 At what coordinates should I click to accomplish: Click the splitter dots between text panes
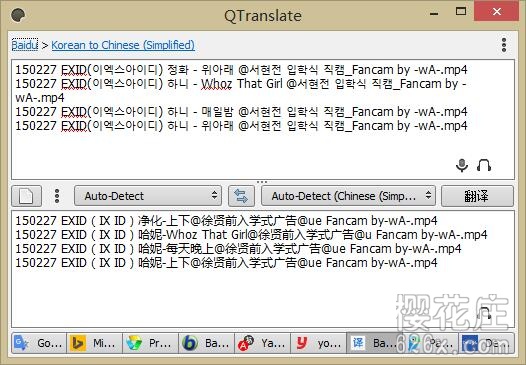262,182
